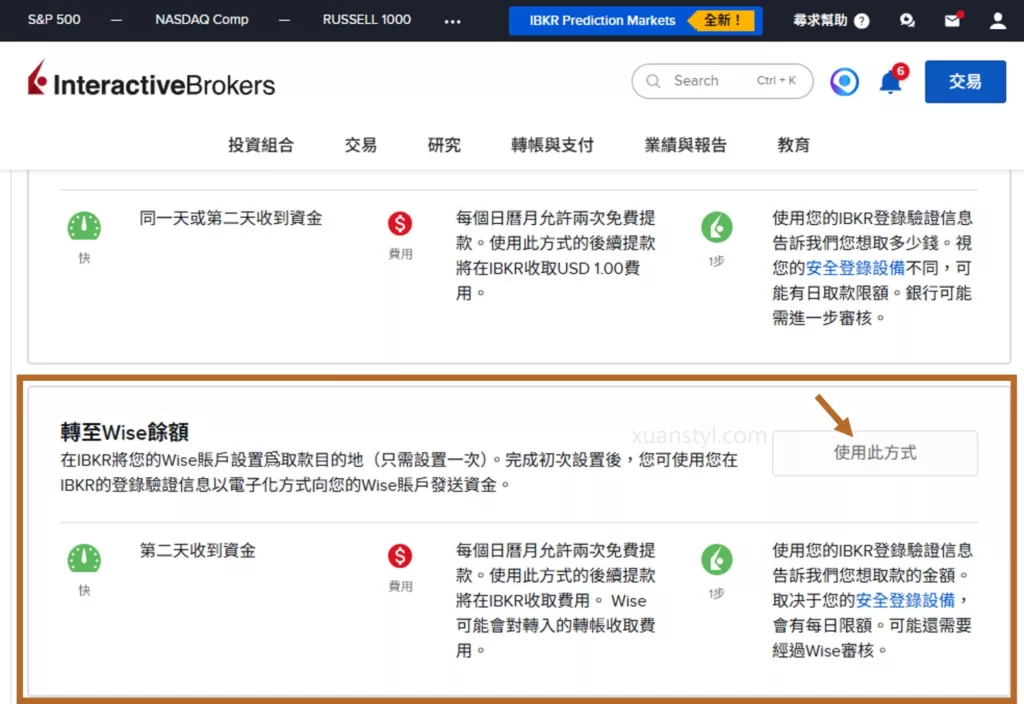Viewport: 1024px width, 704px height.
Task: Click the 尋求幫助 link
Action: click(820, 20)
